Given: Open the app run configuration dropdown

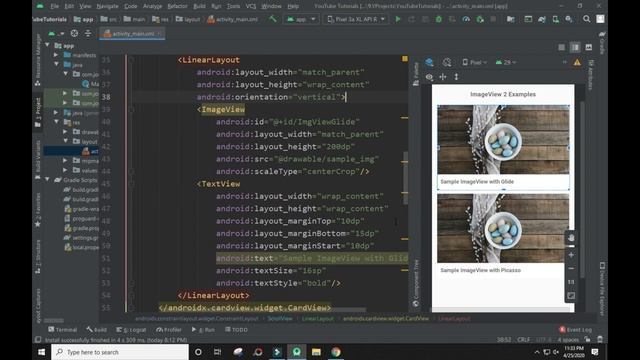Looking at the screenshot, I should (301, 19).
